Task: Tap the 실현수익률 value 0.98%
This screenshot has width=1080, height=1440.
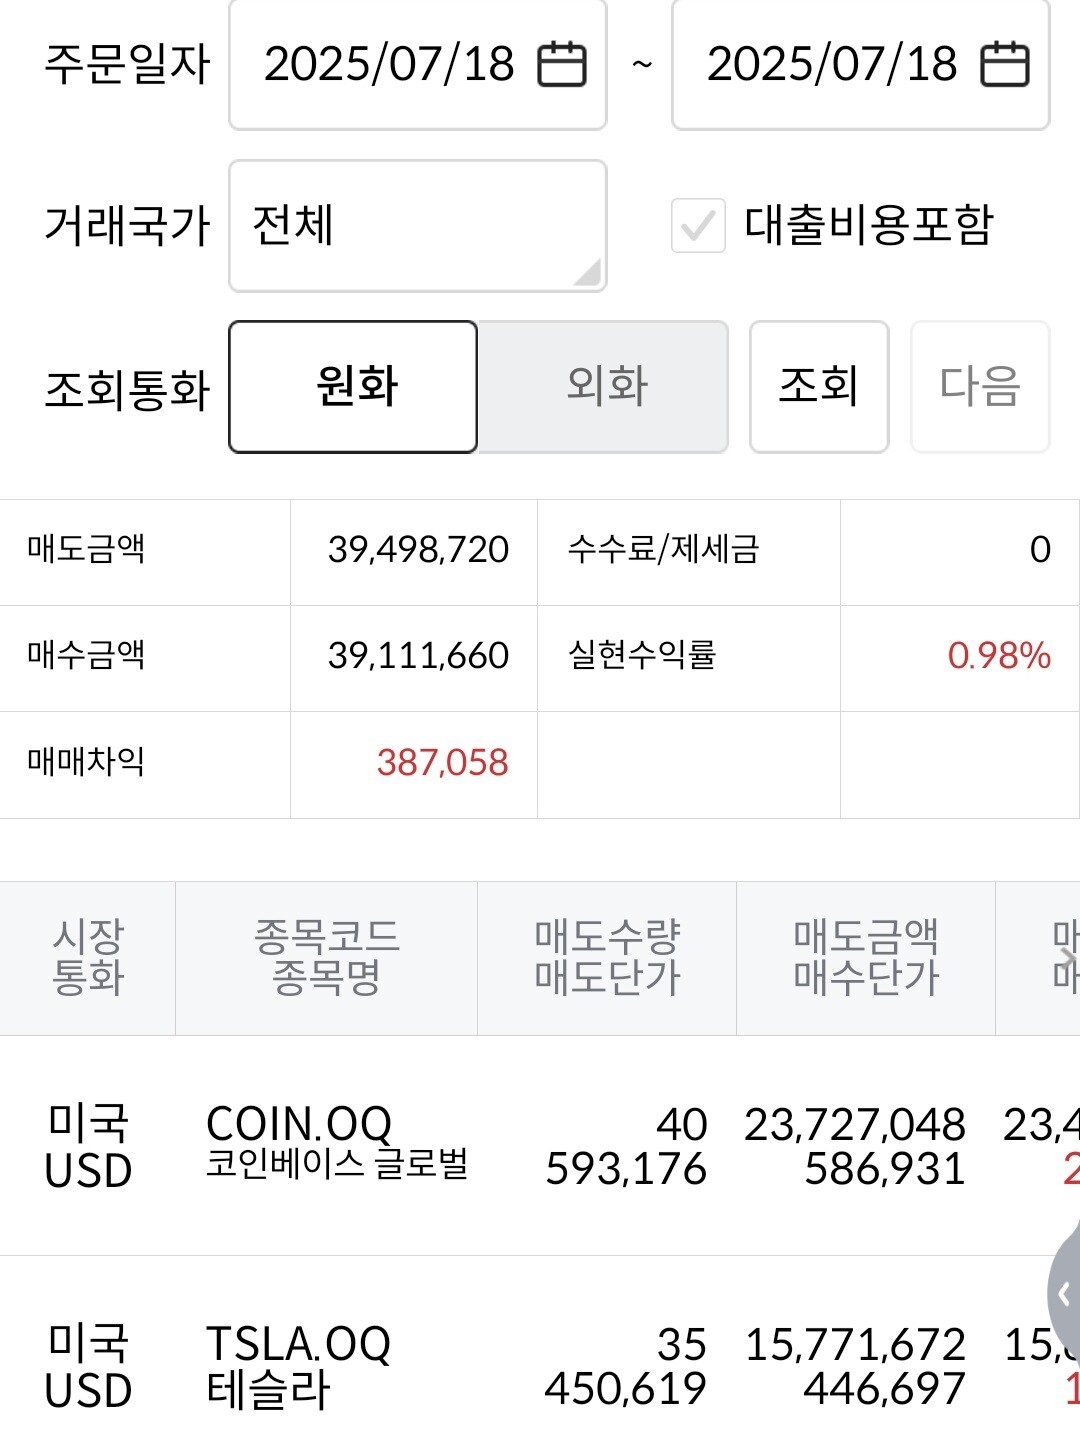Action: [x=998, y=657]
